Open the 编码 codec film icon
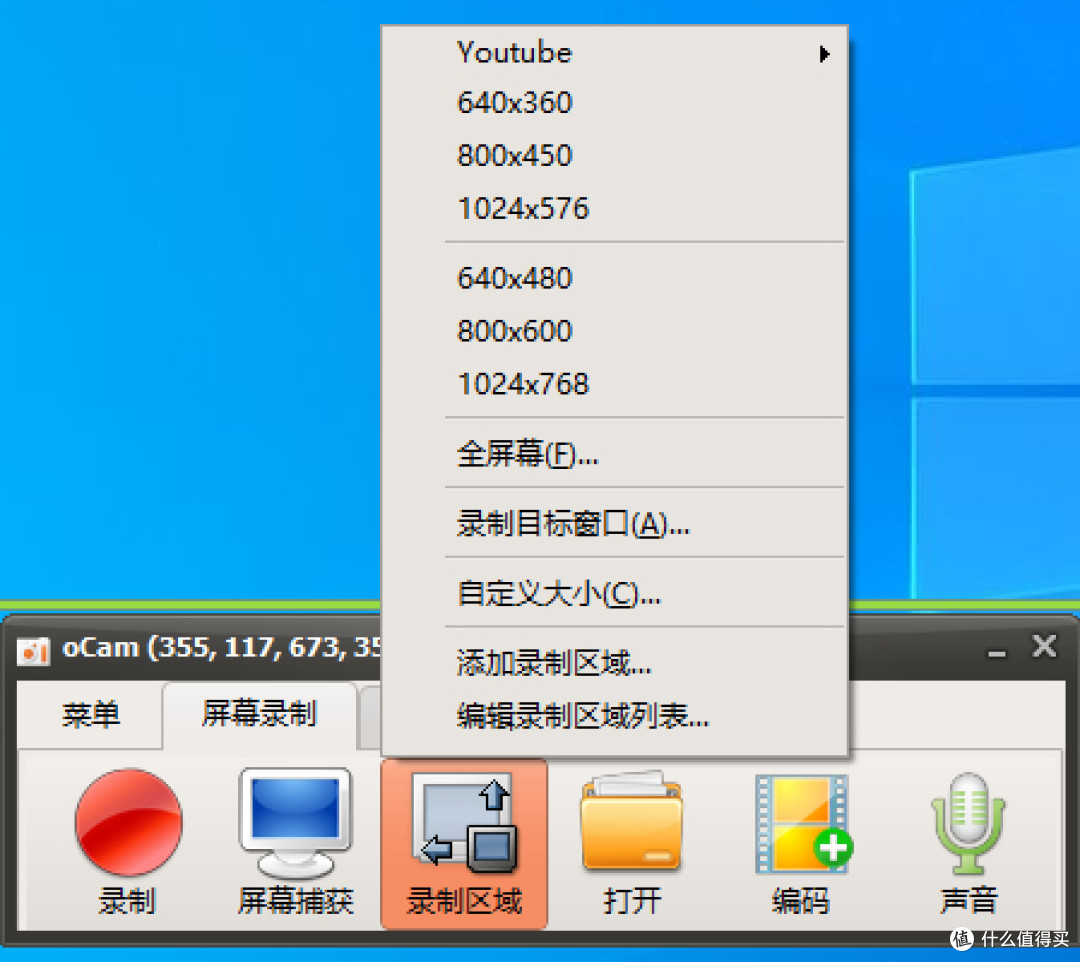Image resolution: width=1080 pixels, height=962 pixels. (803, 824)
